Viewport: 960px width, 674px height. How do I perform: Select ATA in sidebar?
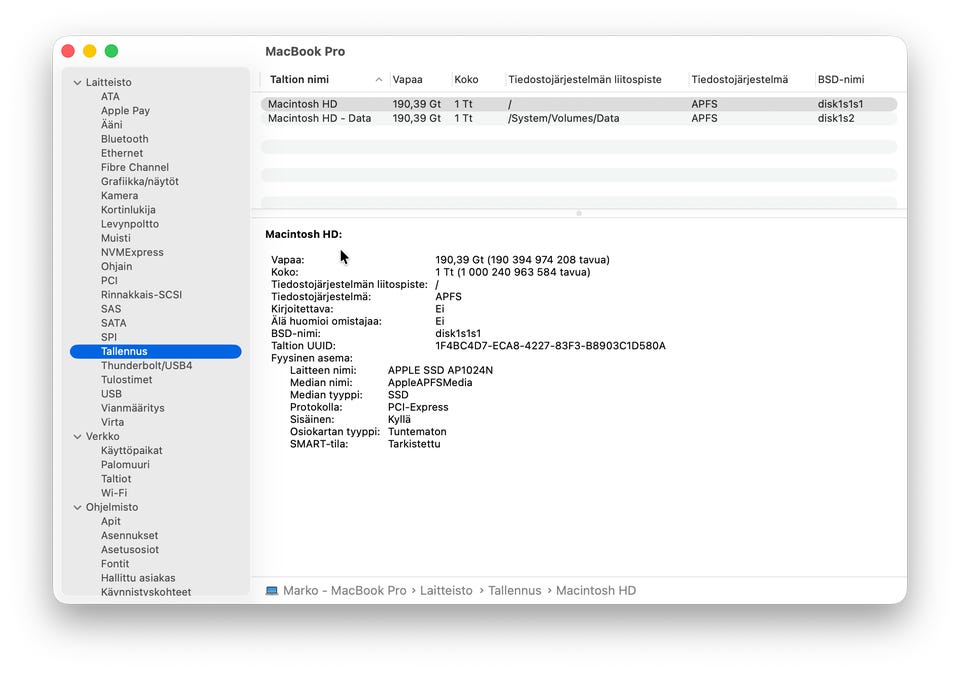(110, 97)
